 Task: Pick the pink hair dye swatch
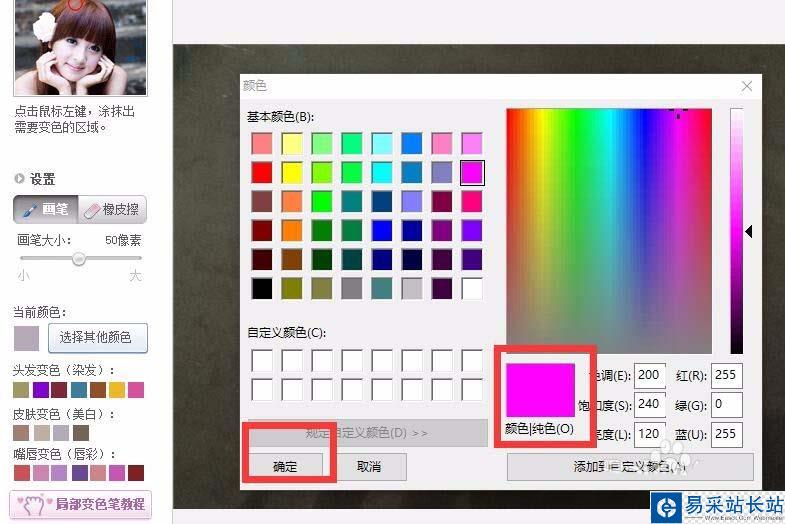point(136,390)
